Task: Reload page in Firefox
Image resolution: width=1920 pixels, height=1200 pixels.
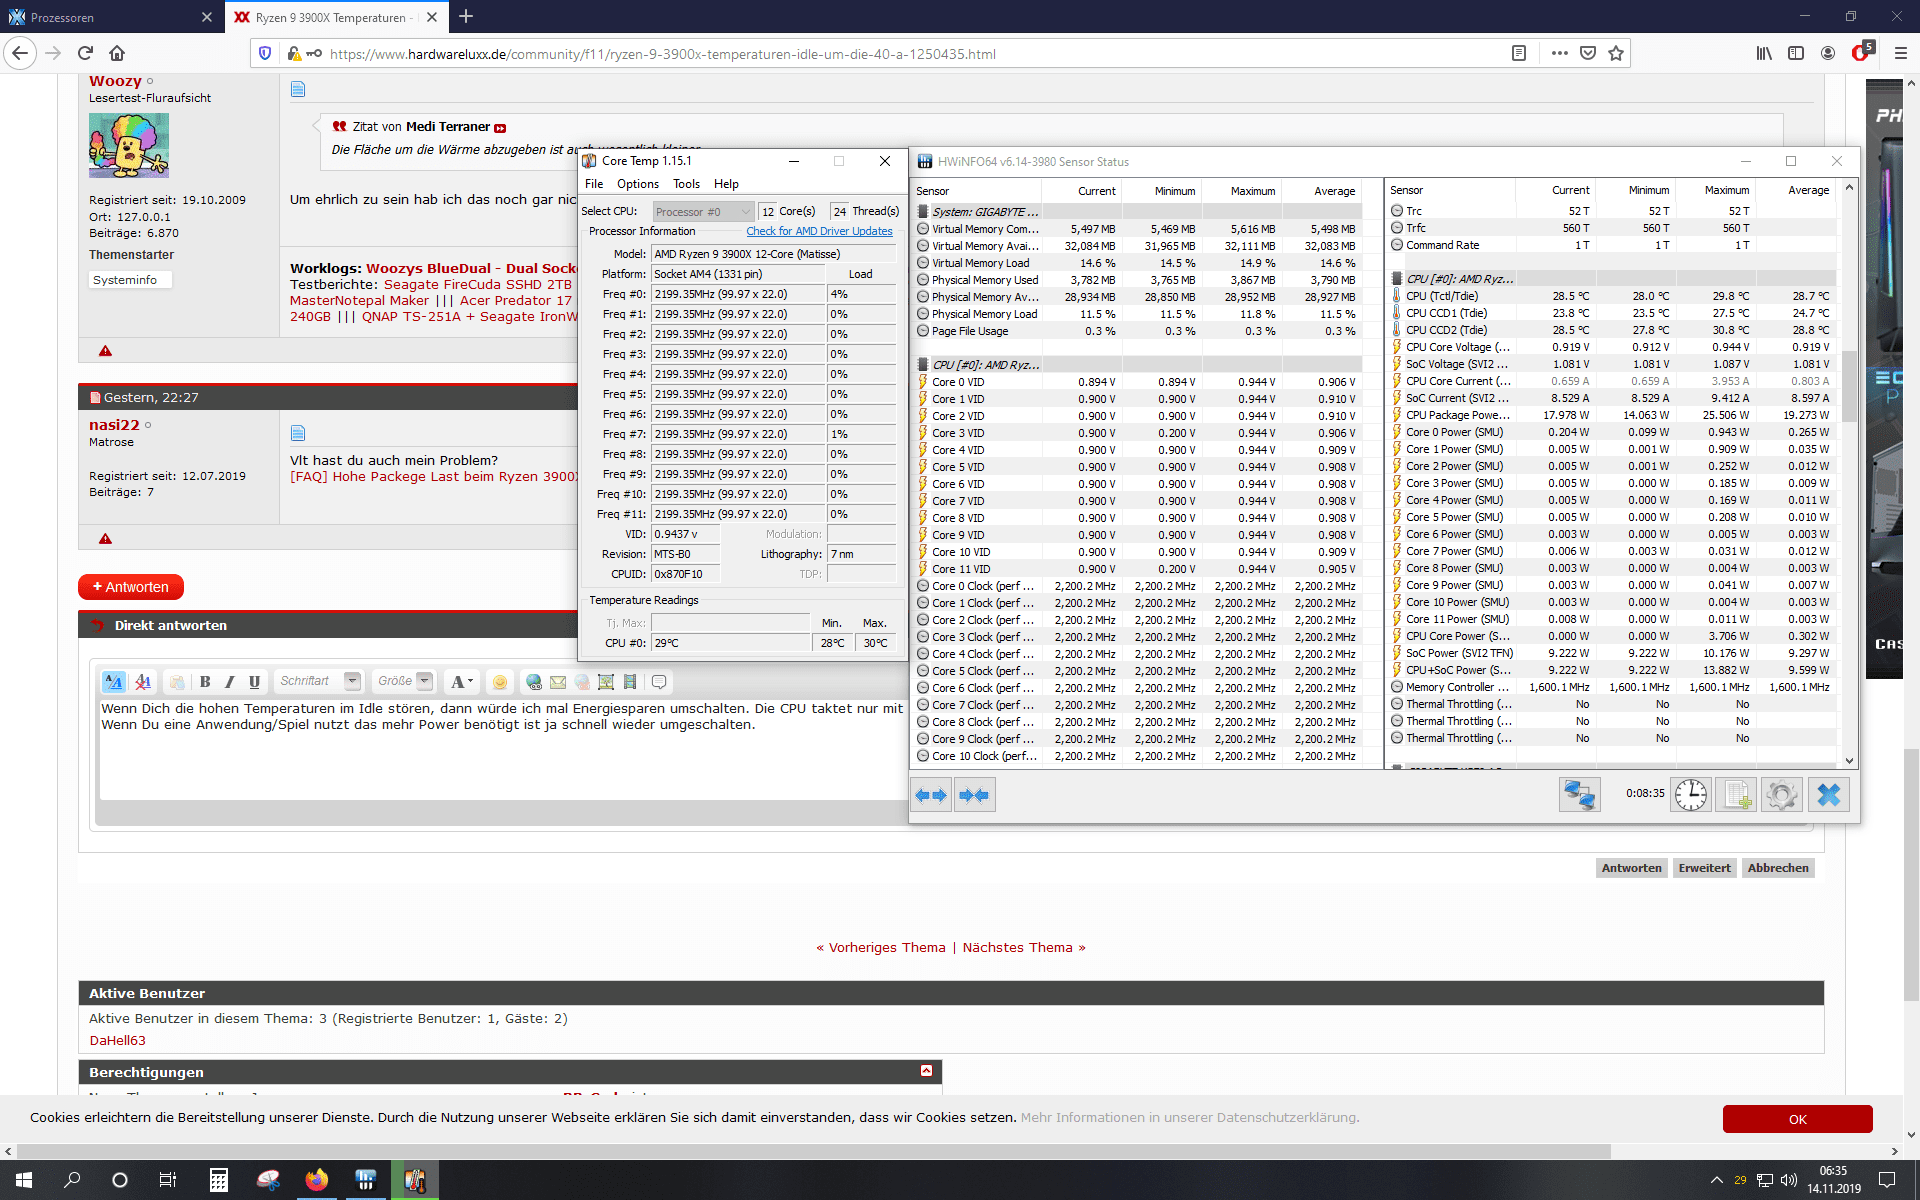Action: pyautogui.click(x=85, y=53)
